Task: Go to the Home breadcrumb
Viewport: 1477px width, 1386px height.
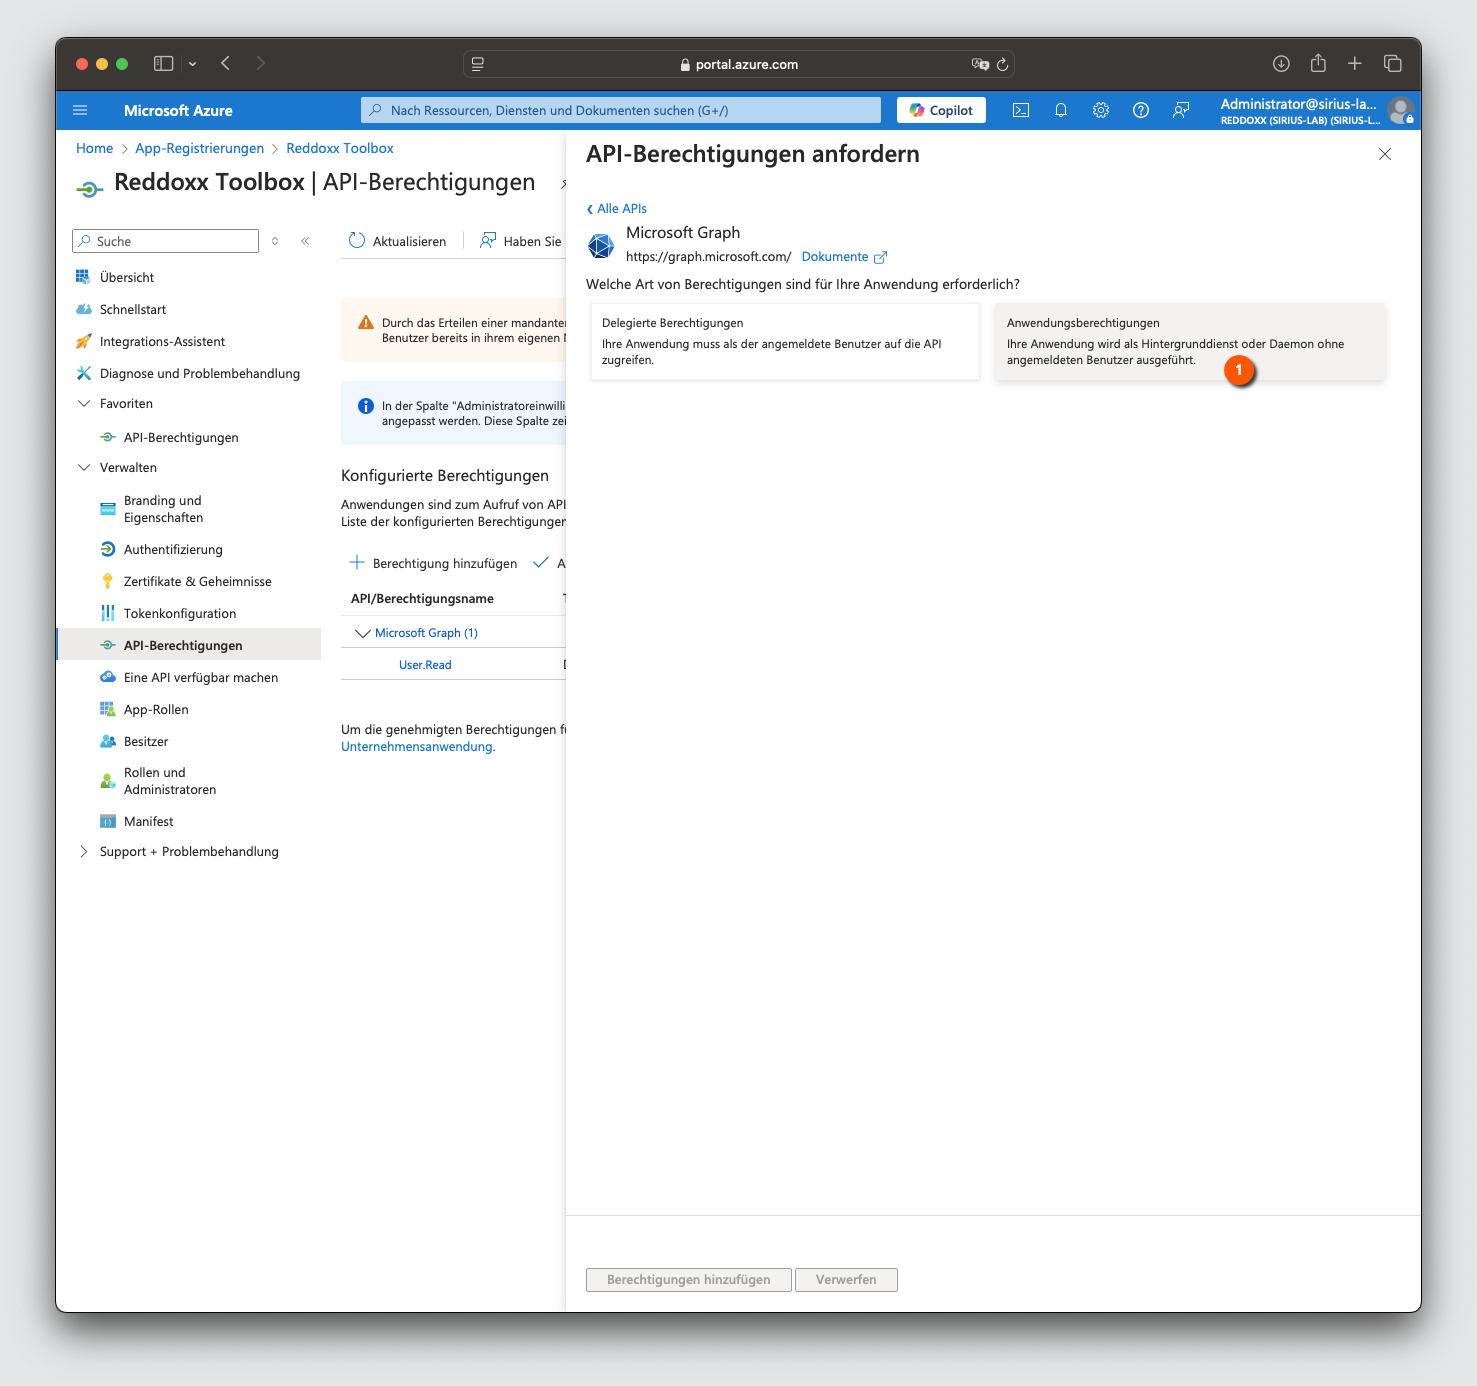Action: (94, 148)
